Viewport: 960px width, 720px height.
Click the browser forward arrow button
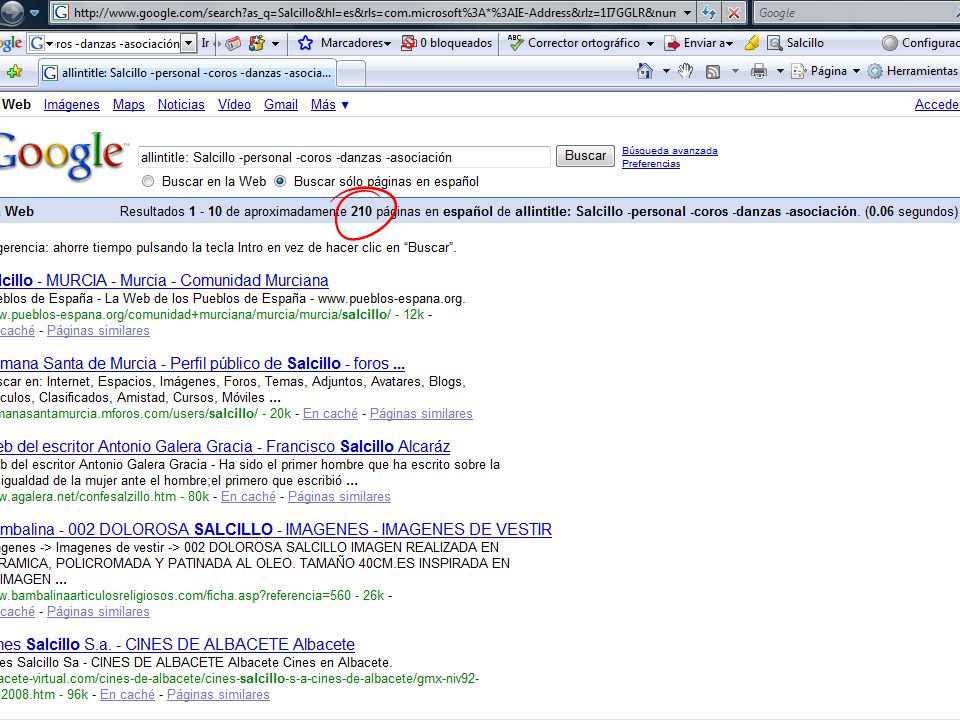10,11
